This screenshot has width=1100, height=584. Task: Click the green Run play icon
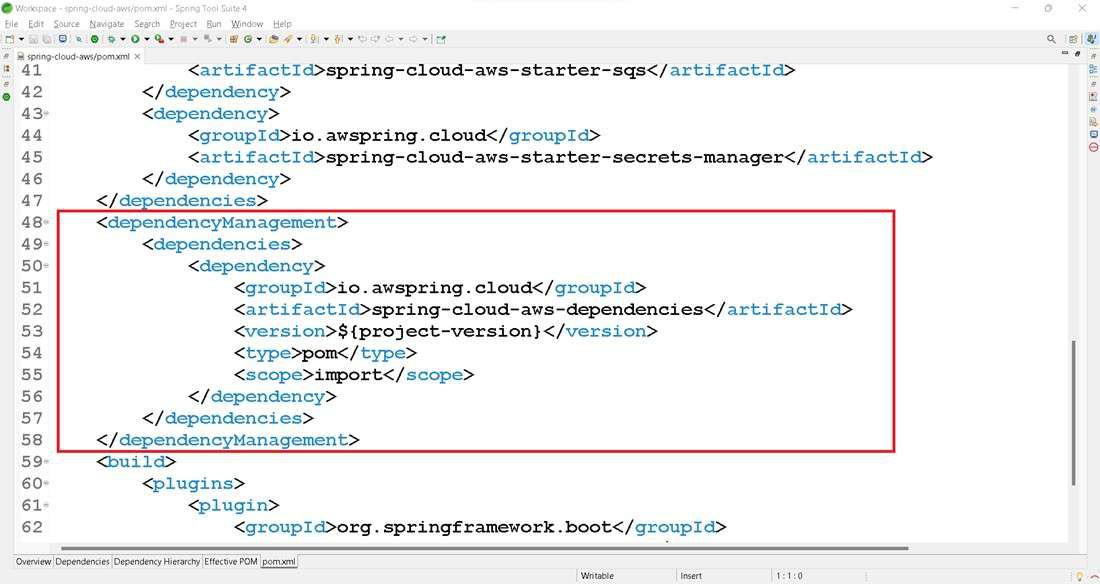[135, 39]
